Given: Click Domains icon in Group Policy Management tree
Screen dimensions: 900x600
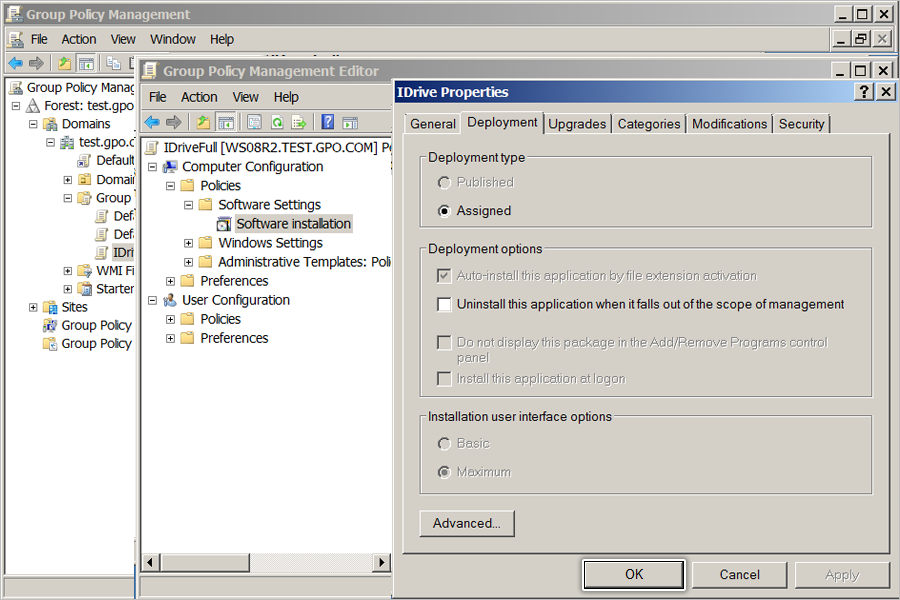Looking at the screenshot, I should pyautogui.click(x=51, y=124).
